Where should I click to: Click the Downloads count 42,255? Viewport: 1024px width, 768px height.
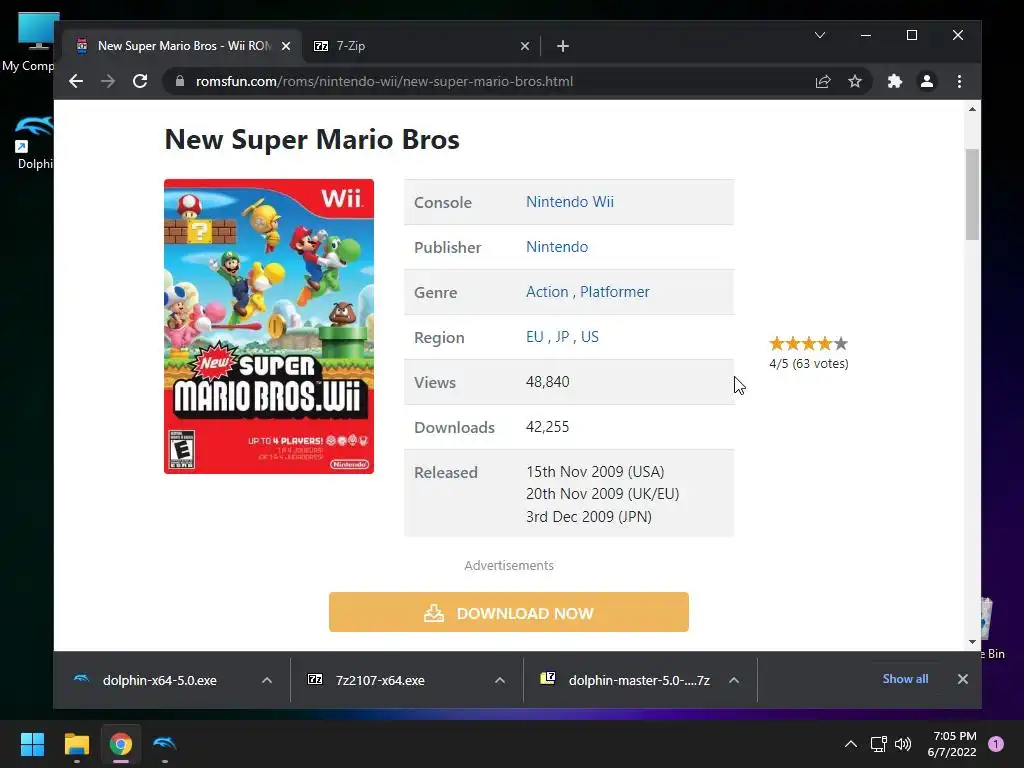547,427
